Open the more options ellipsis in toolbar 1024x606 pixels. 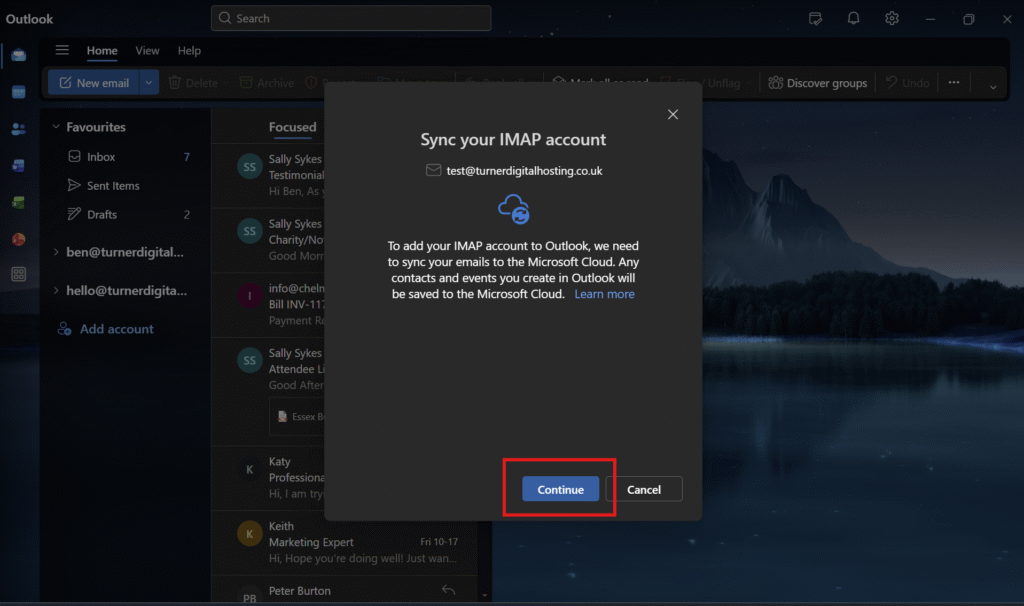pos(954,83)
